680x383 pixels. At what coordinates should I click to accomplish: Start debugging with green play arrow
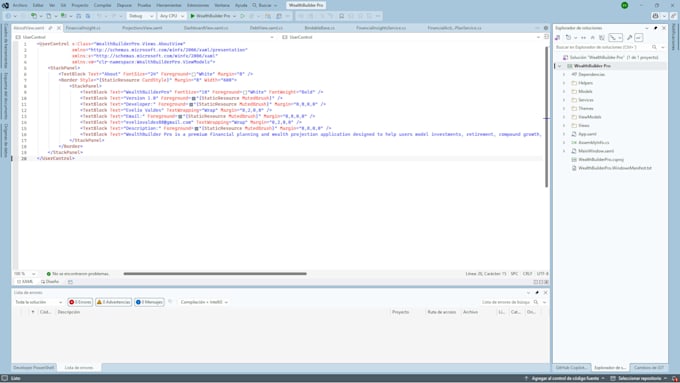[193, 16]
